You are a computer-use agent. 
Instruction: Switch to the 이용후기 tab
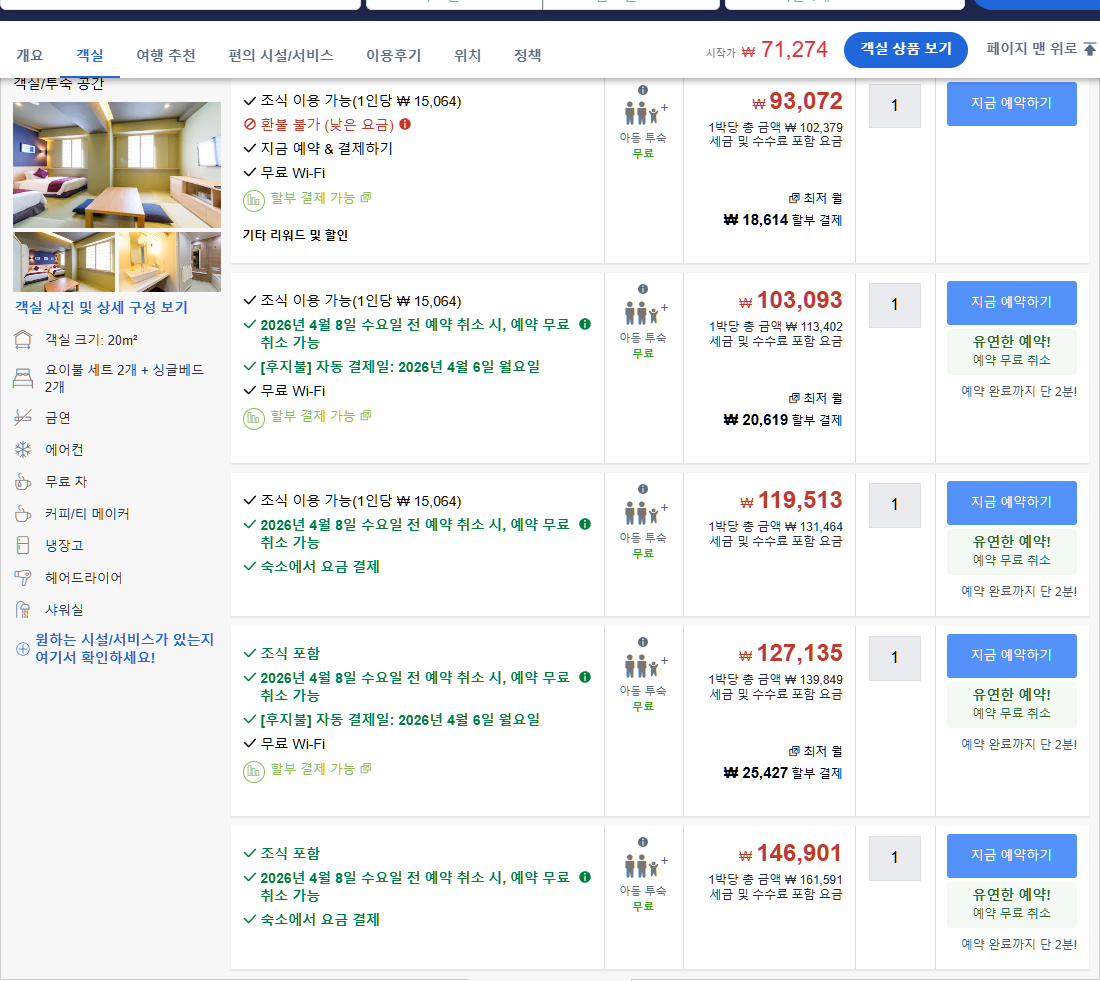point(394,55)
